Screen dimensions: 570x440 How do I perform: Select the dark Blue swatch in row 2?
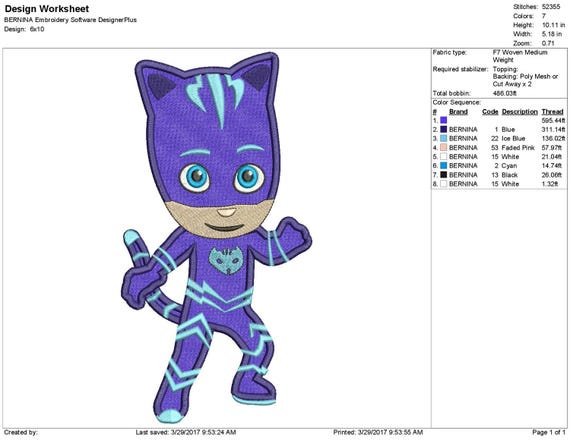pos(443,129)
